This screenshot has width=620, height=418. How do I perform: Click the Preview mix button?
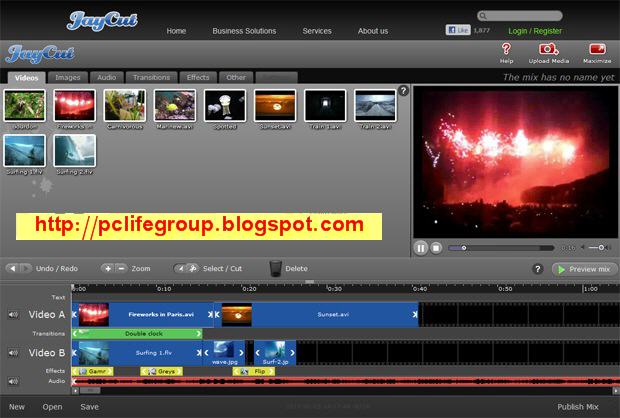(584, 269)
